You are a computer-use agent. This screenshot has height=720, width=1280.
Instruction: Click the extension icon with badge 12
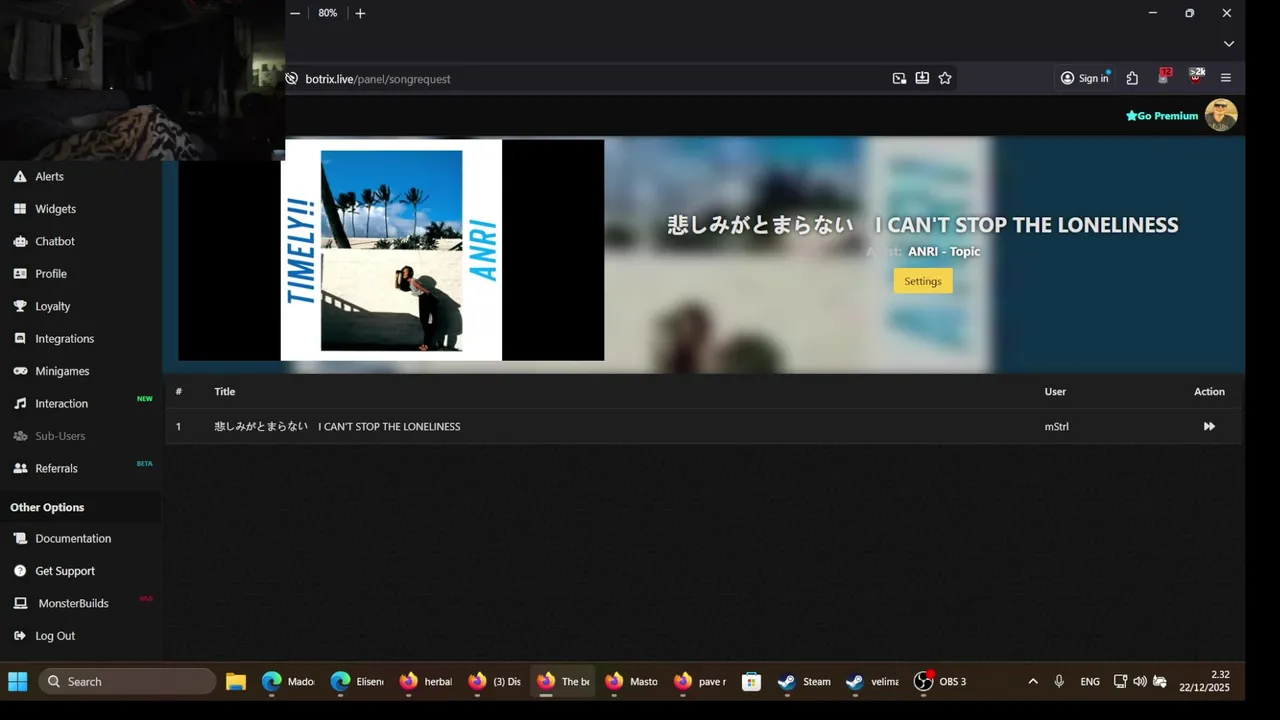coord(1164,76)
